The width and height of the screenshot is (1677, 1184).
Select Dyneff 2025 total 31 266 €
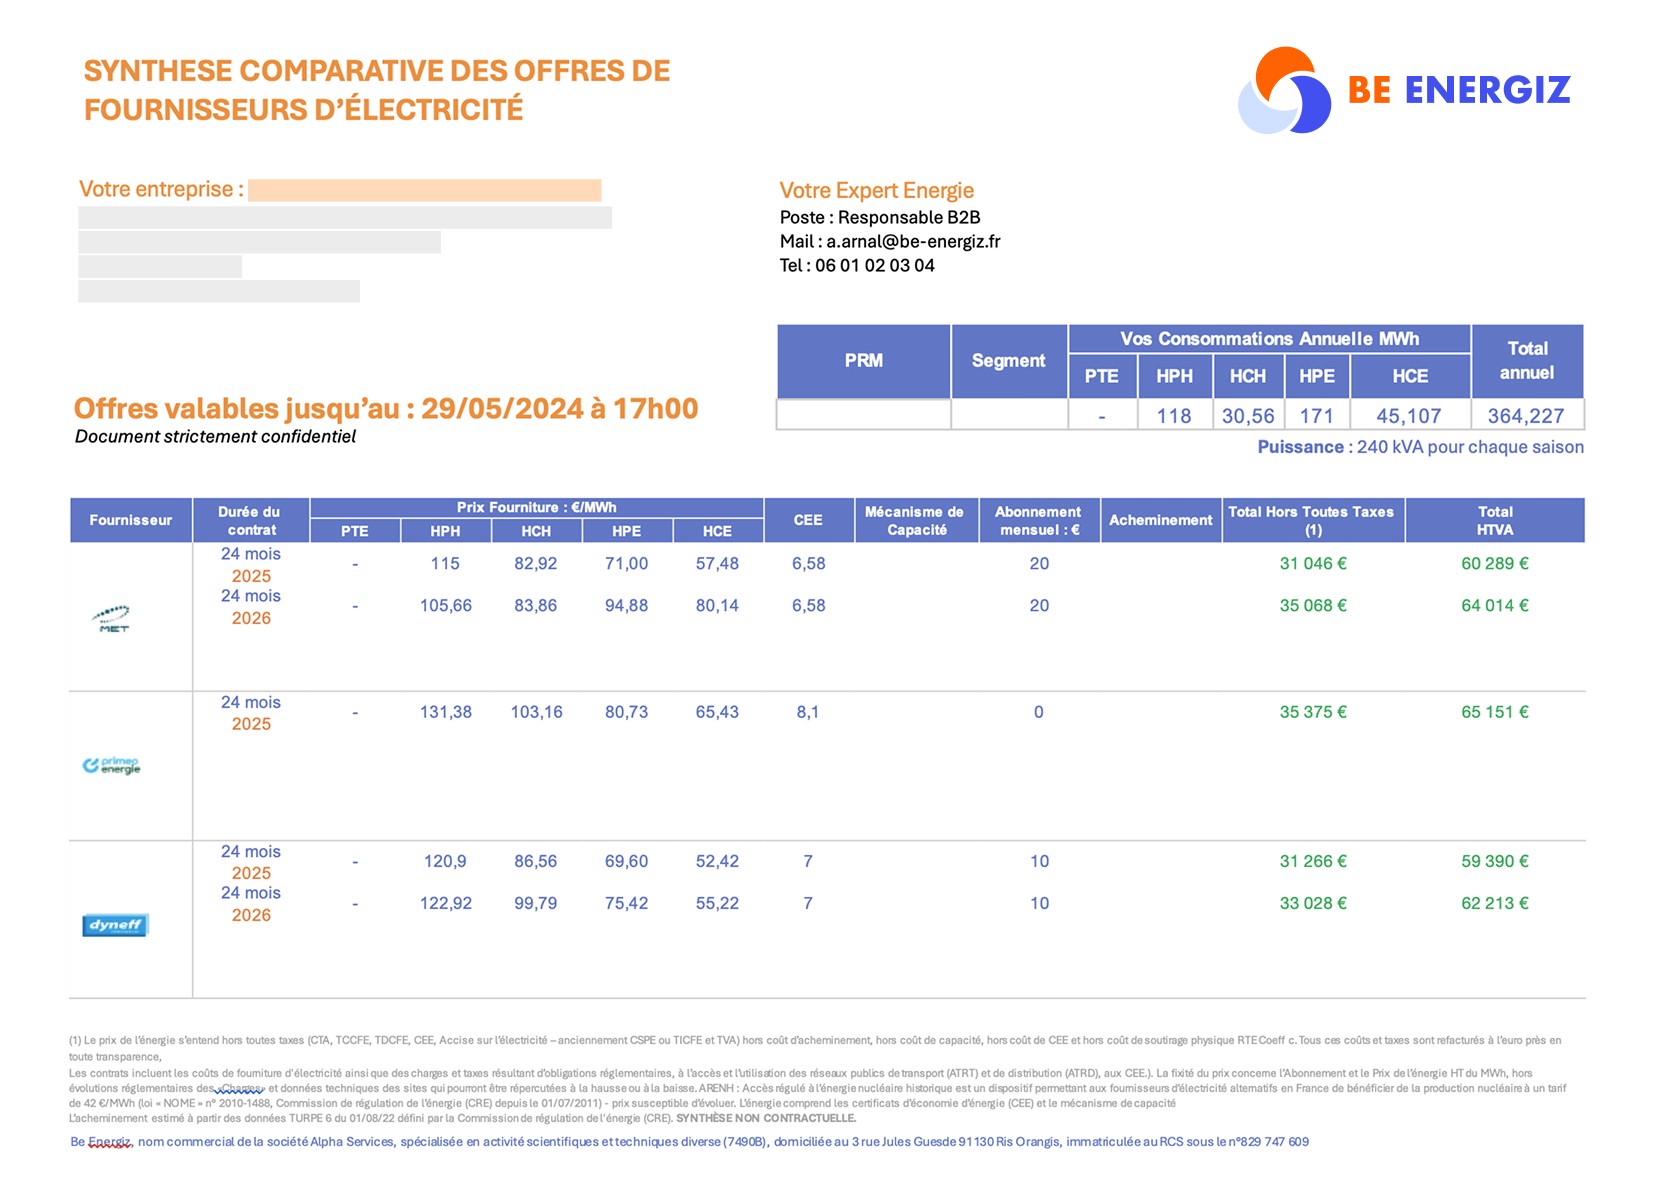point(1313,861)
